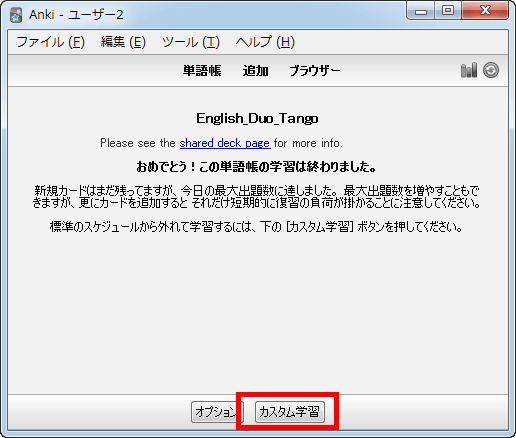Click the sync circular arrows icon
This screenshot has height=438, width=516.
point(491,70)
